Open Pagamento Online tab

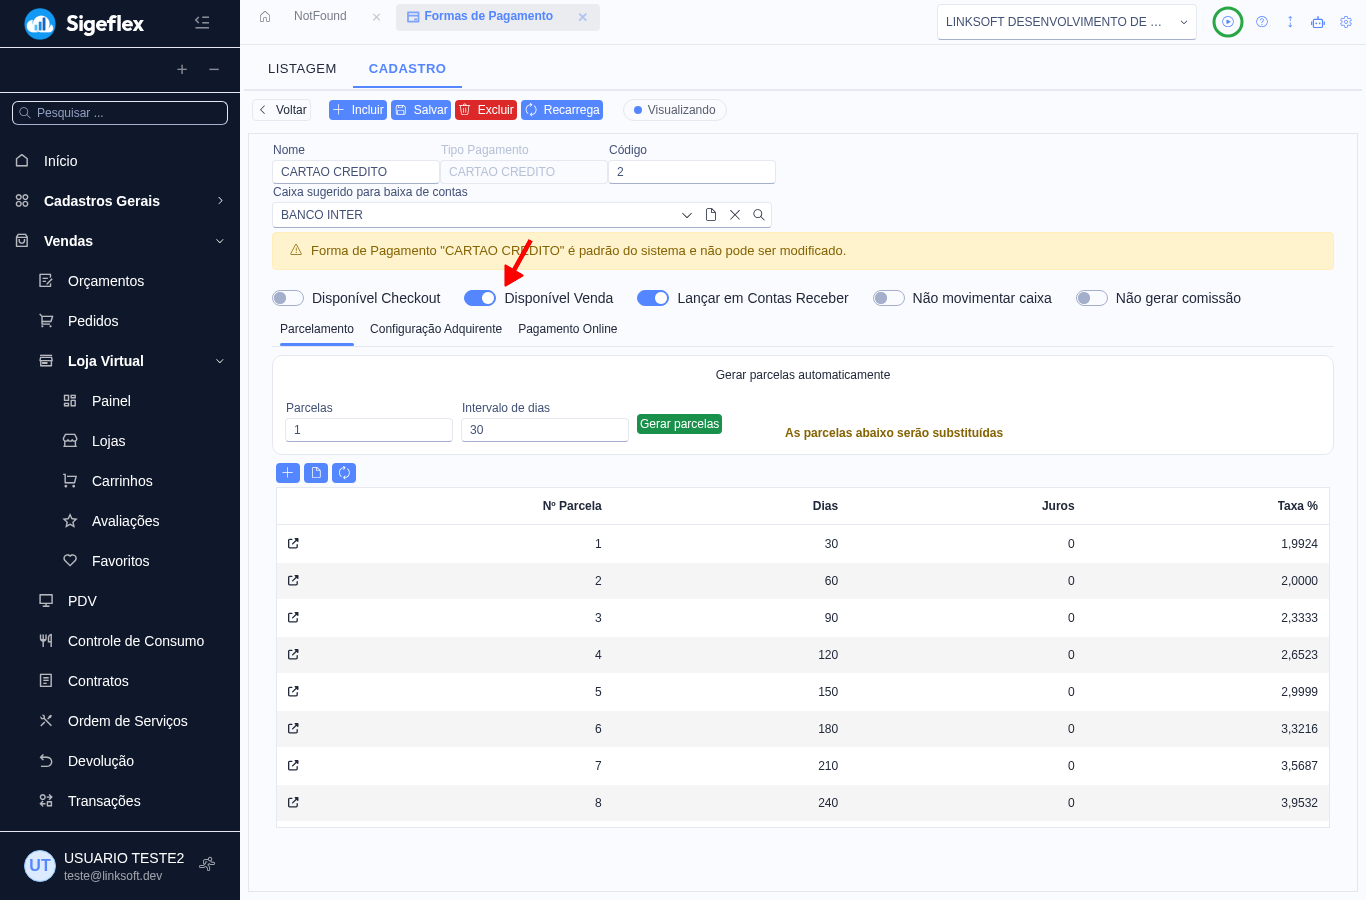pos(568,329)
